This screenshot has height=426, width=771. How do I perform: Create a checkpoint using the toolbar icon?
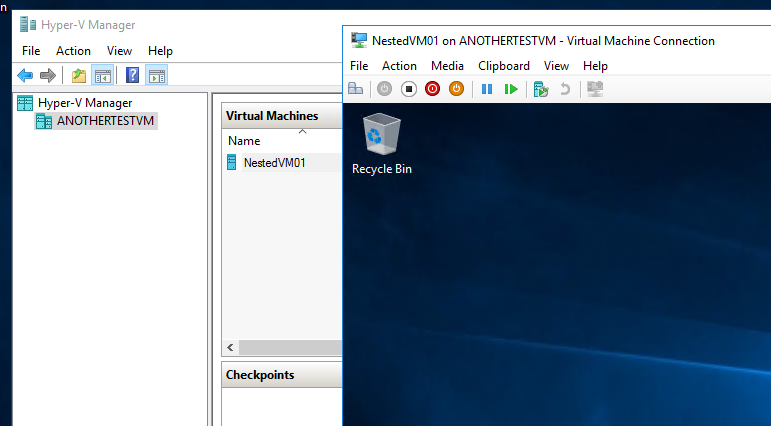pyautogui.click(x=541, y=89)
